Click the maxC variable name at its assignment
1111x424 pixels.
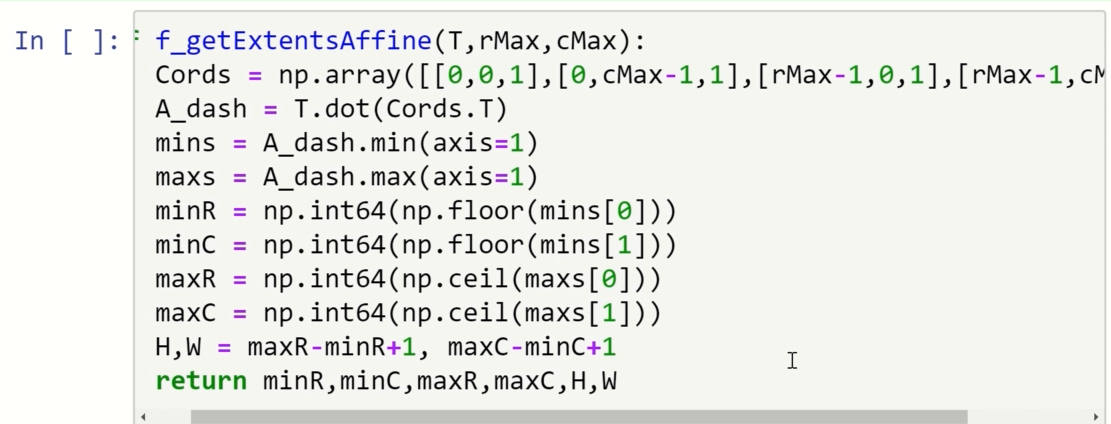pos(186,313)
